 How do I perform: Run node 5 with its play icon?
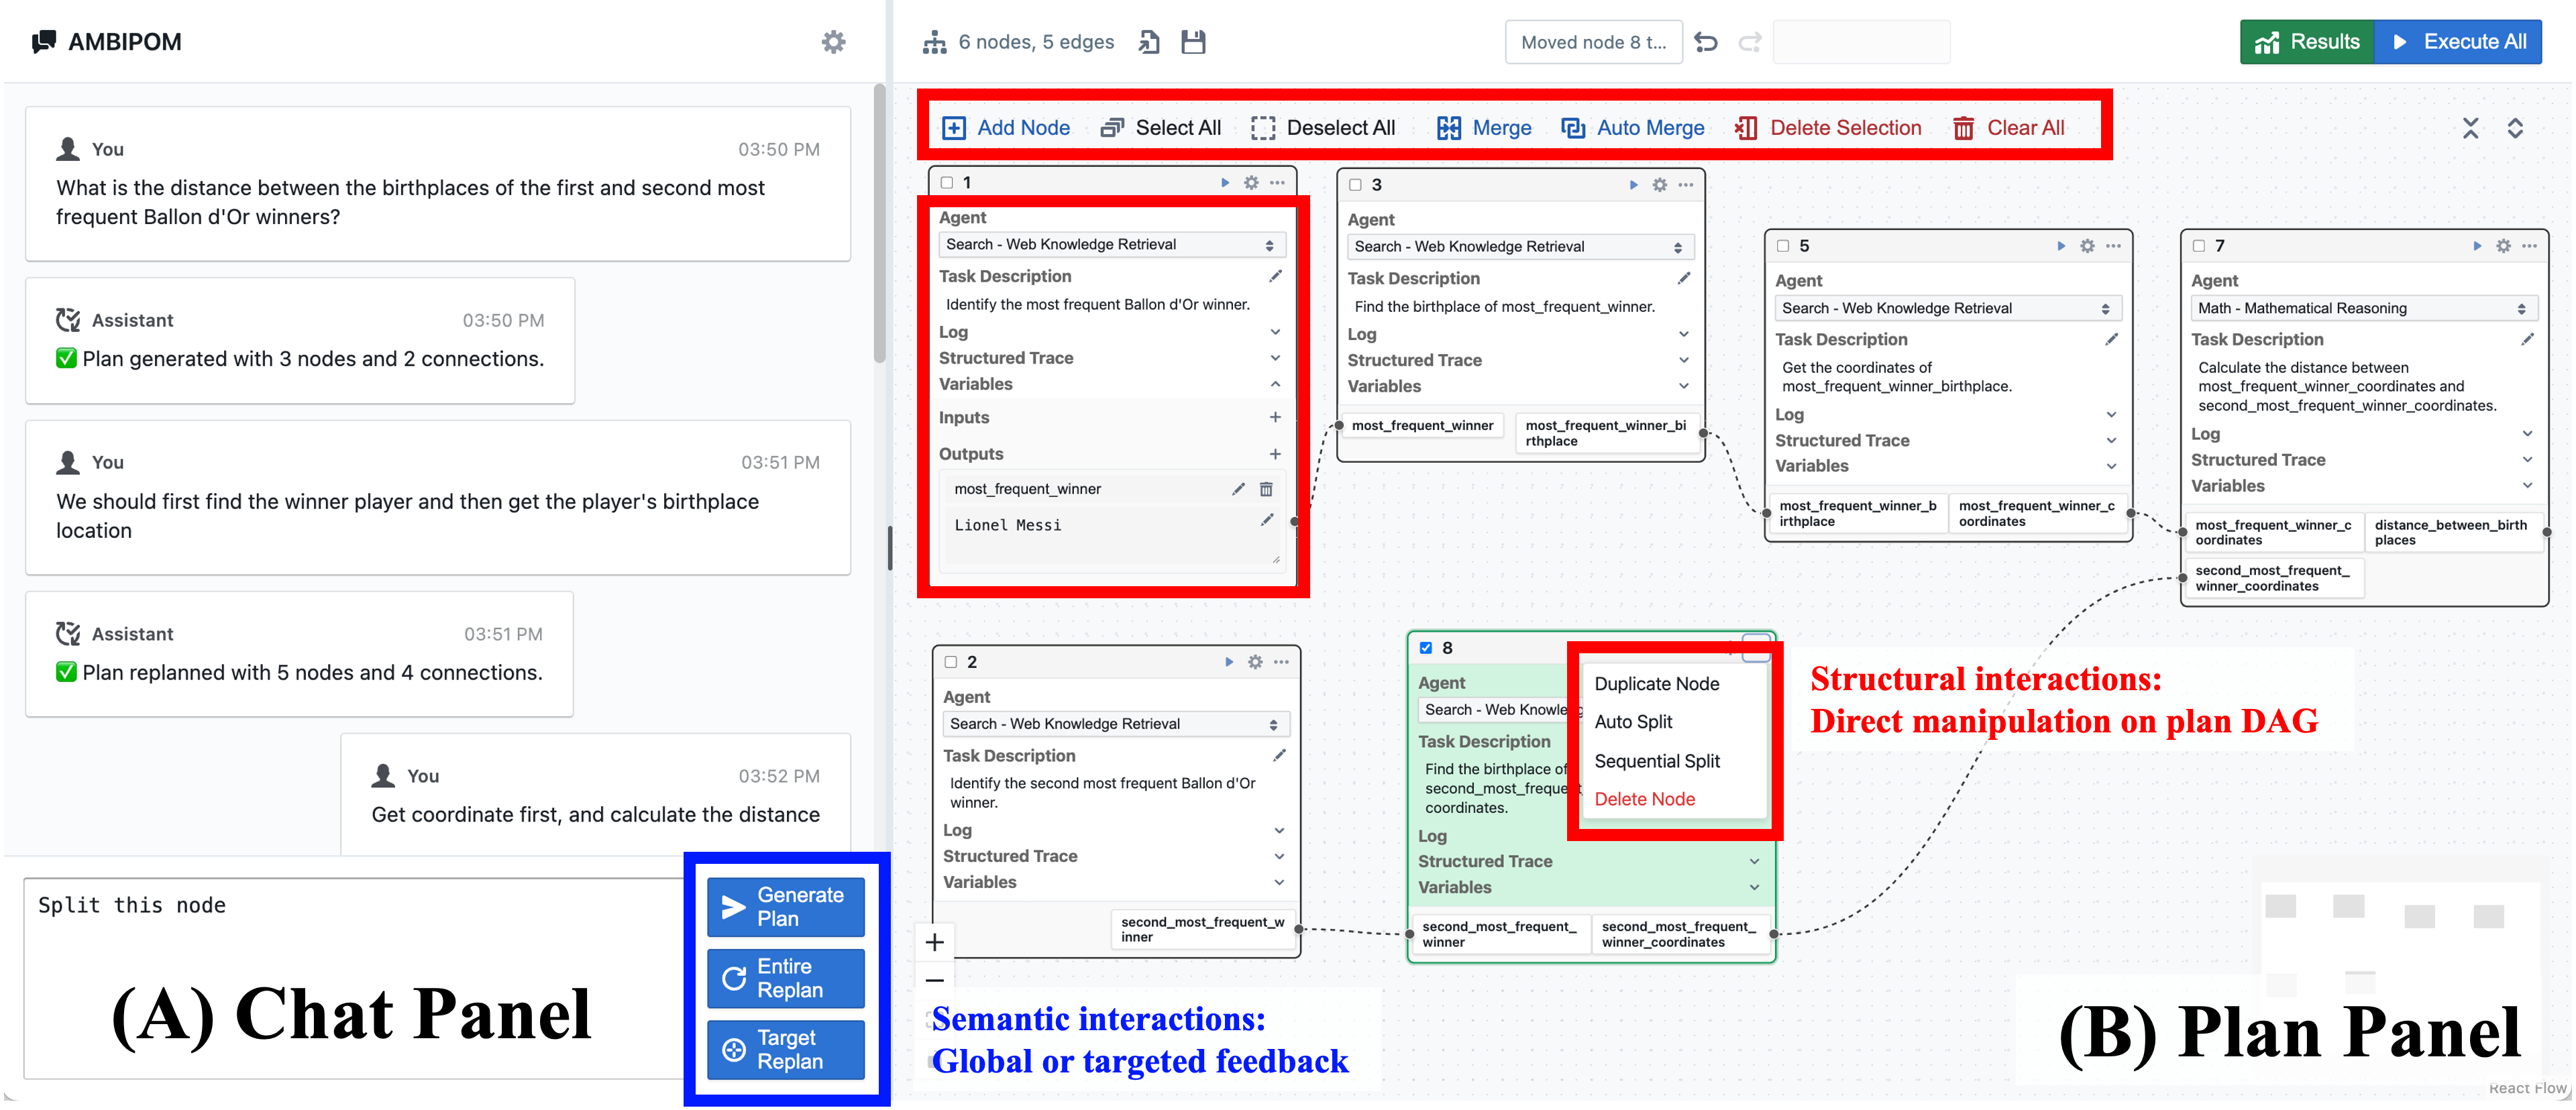click(2060, 246)
